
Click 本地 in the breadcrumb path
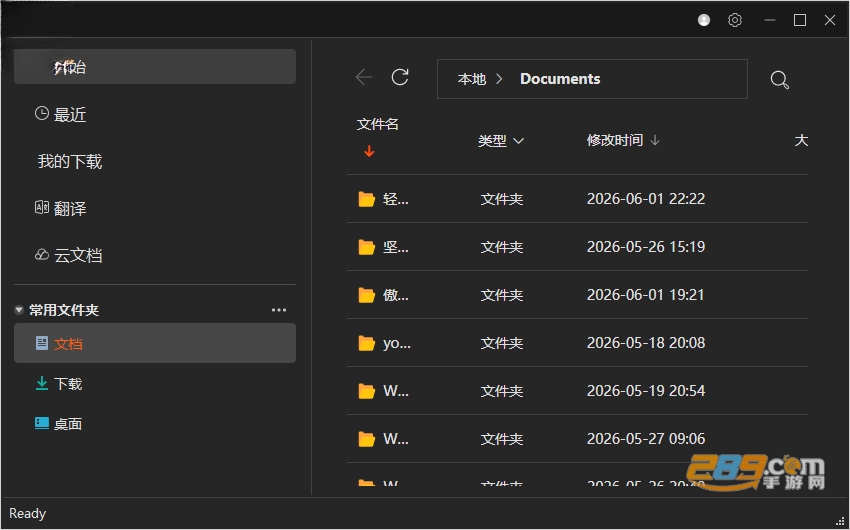click(x=472, y=79)
